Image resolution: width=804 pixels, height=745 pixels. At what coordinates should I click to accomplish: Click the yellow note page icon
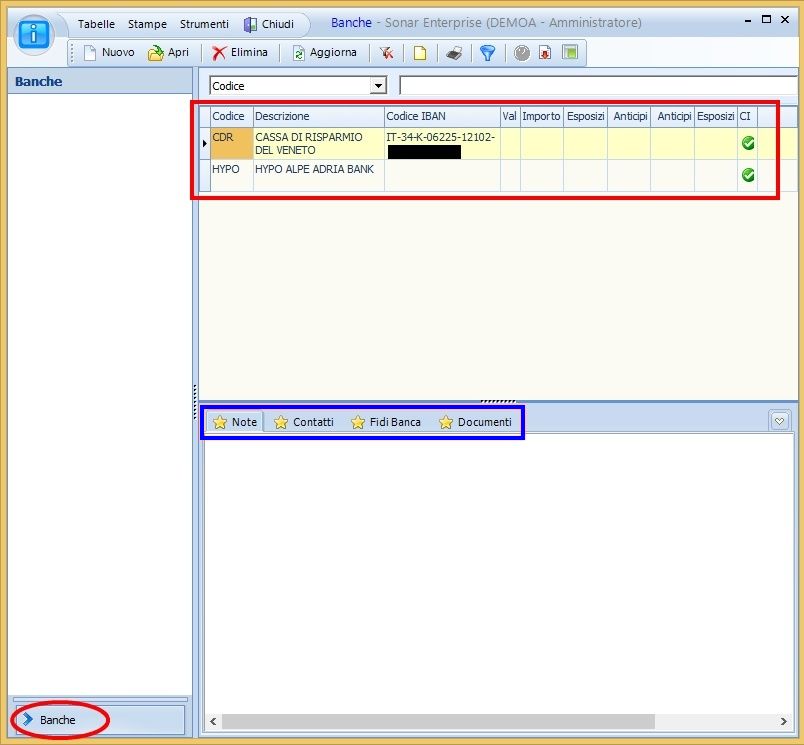[x=420, y=53]
